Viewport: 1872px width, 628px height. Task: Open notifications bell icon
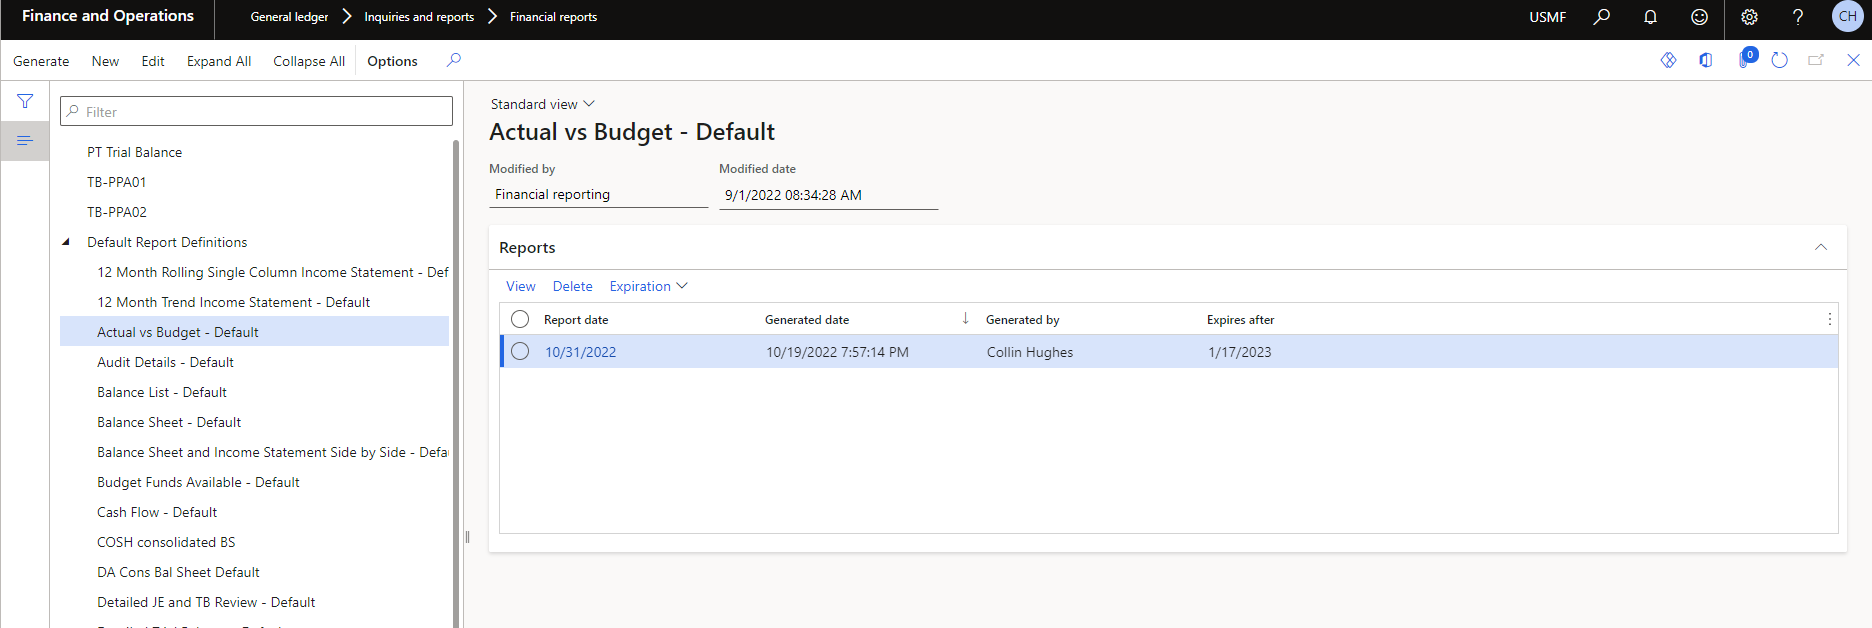[1650, 17]
